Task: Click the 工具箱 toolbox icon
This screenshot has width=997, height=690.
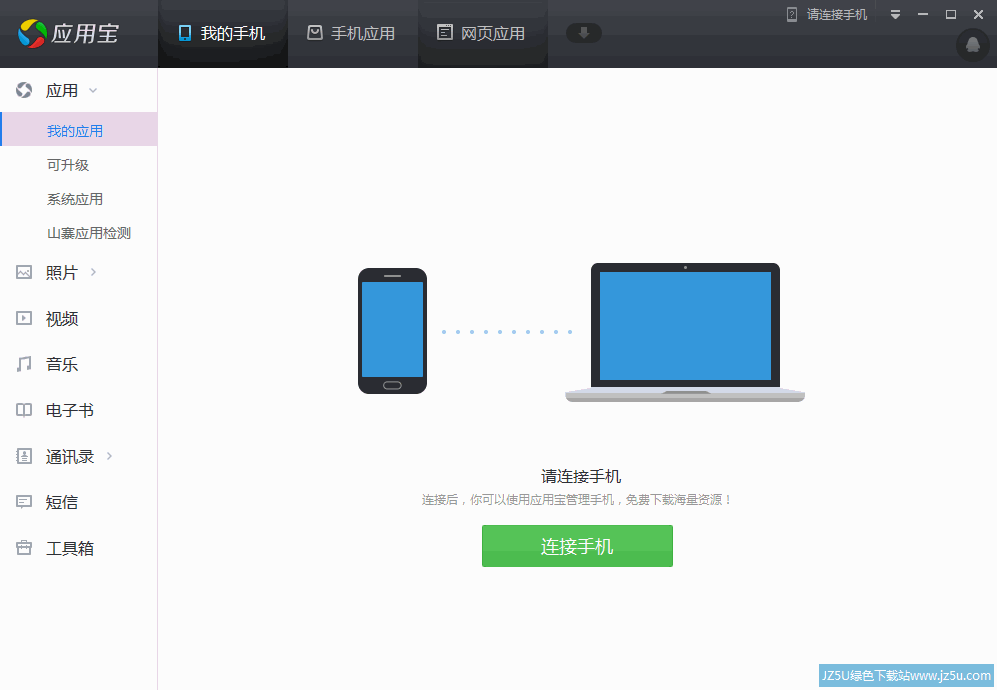Action: (24, 548)
